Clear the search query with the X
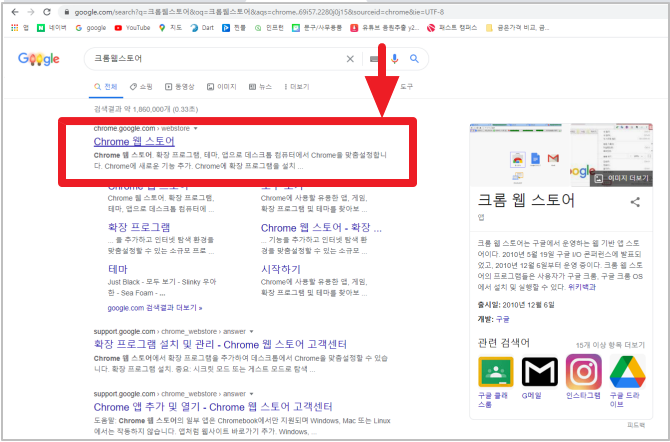 click(350, 59)
